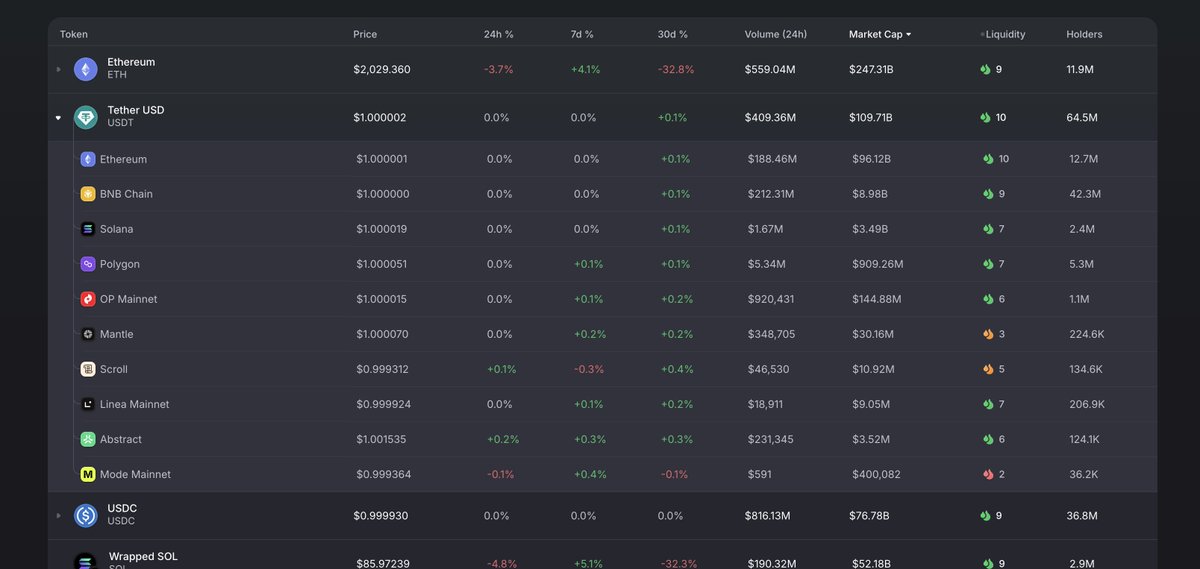Click liquidity flame icon in Abstract row
Image resolution: width=1200 pixels, height=569 pixels.
(x=988, y=439)
